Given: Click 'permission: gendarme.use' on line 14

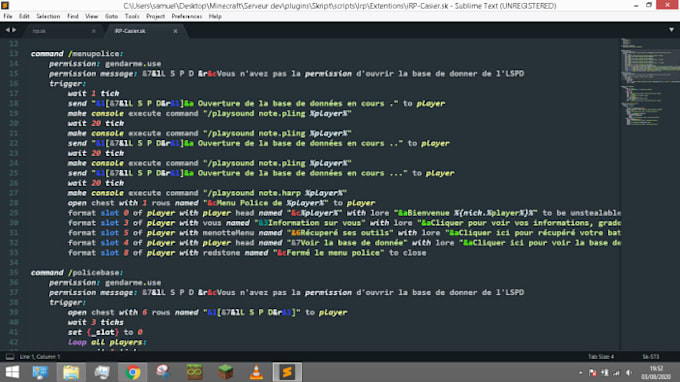Looking at the screenshot, I should point(105,64).
